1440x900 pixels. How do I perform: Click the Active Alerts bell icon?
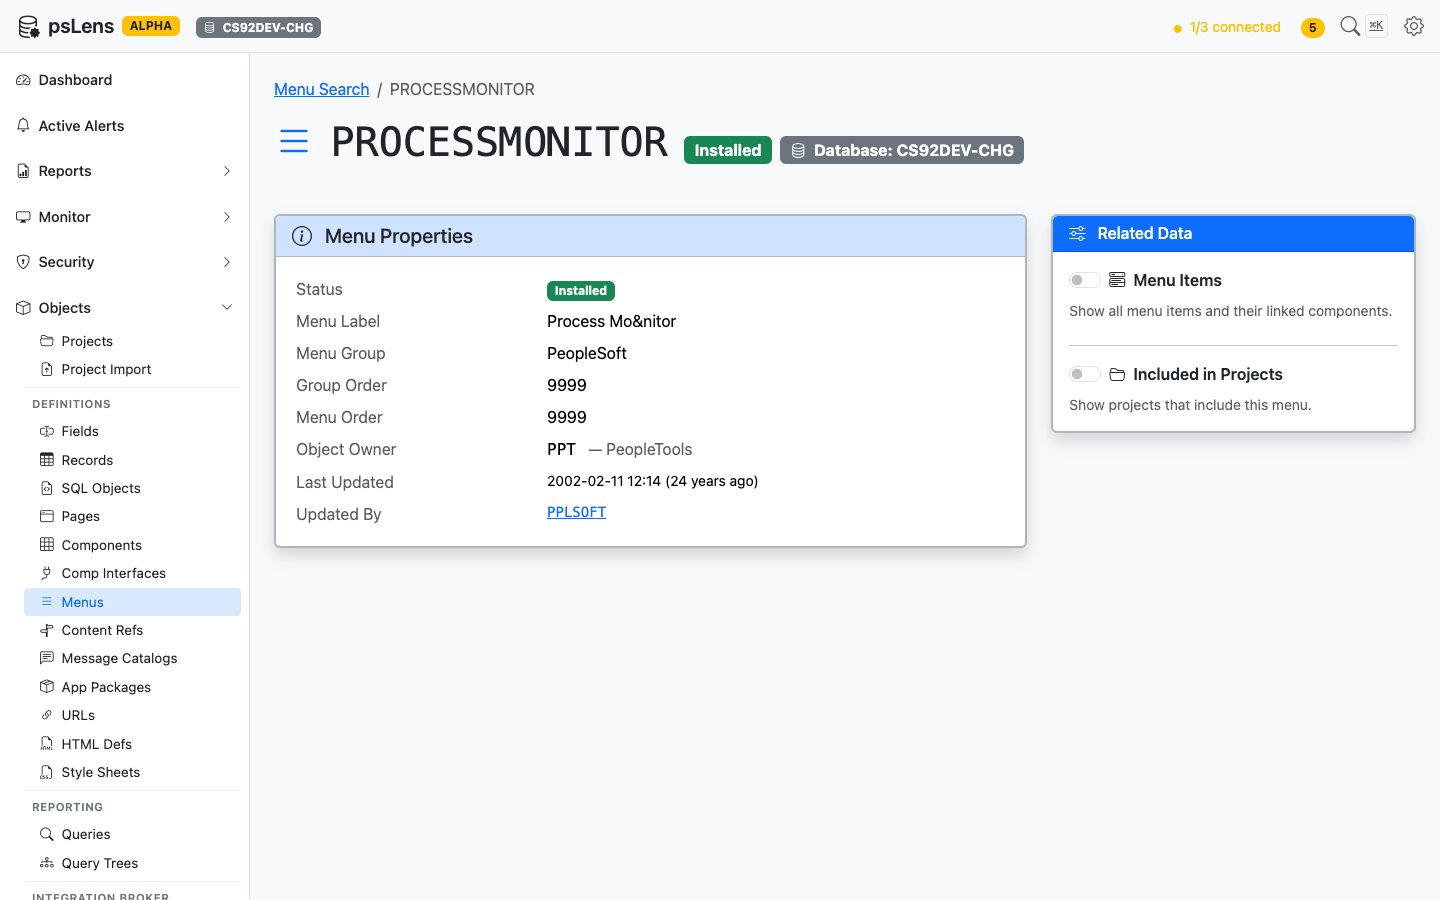[x=23, y=126]
